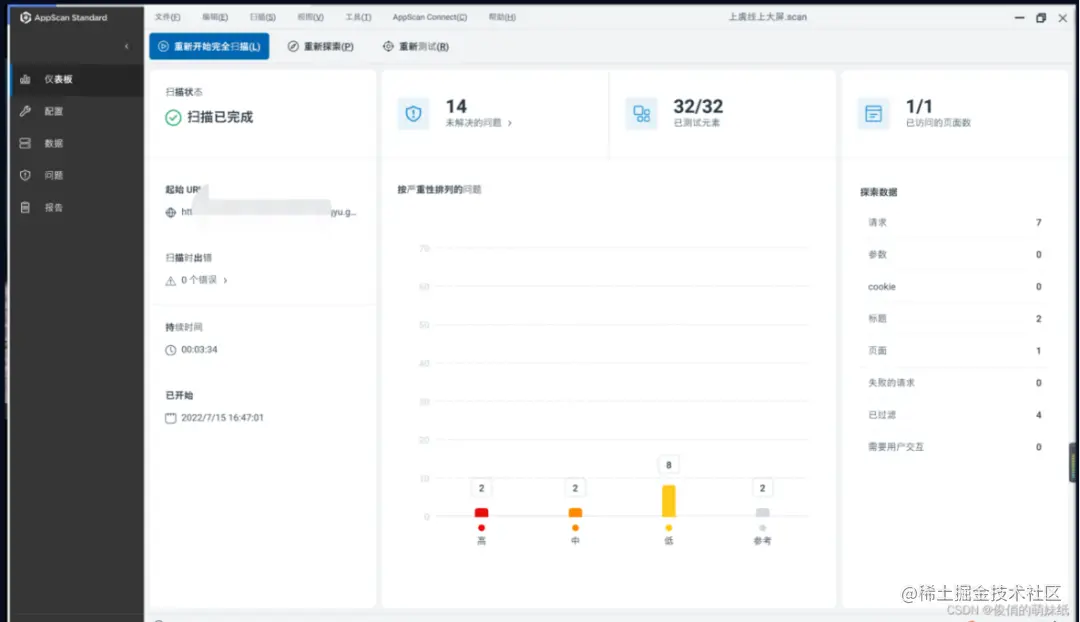Viewport: 1080px width, 622px height.
Task: Click 重新开始完全扫描(L) button
Action: click(x=209, y=46)
